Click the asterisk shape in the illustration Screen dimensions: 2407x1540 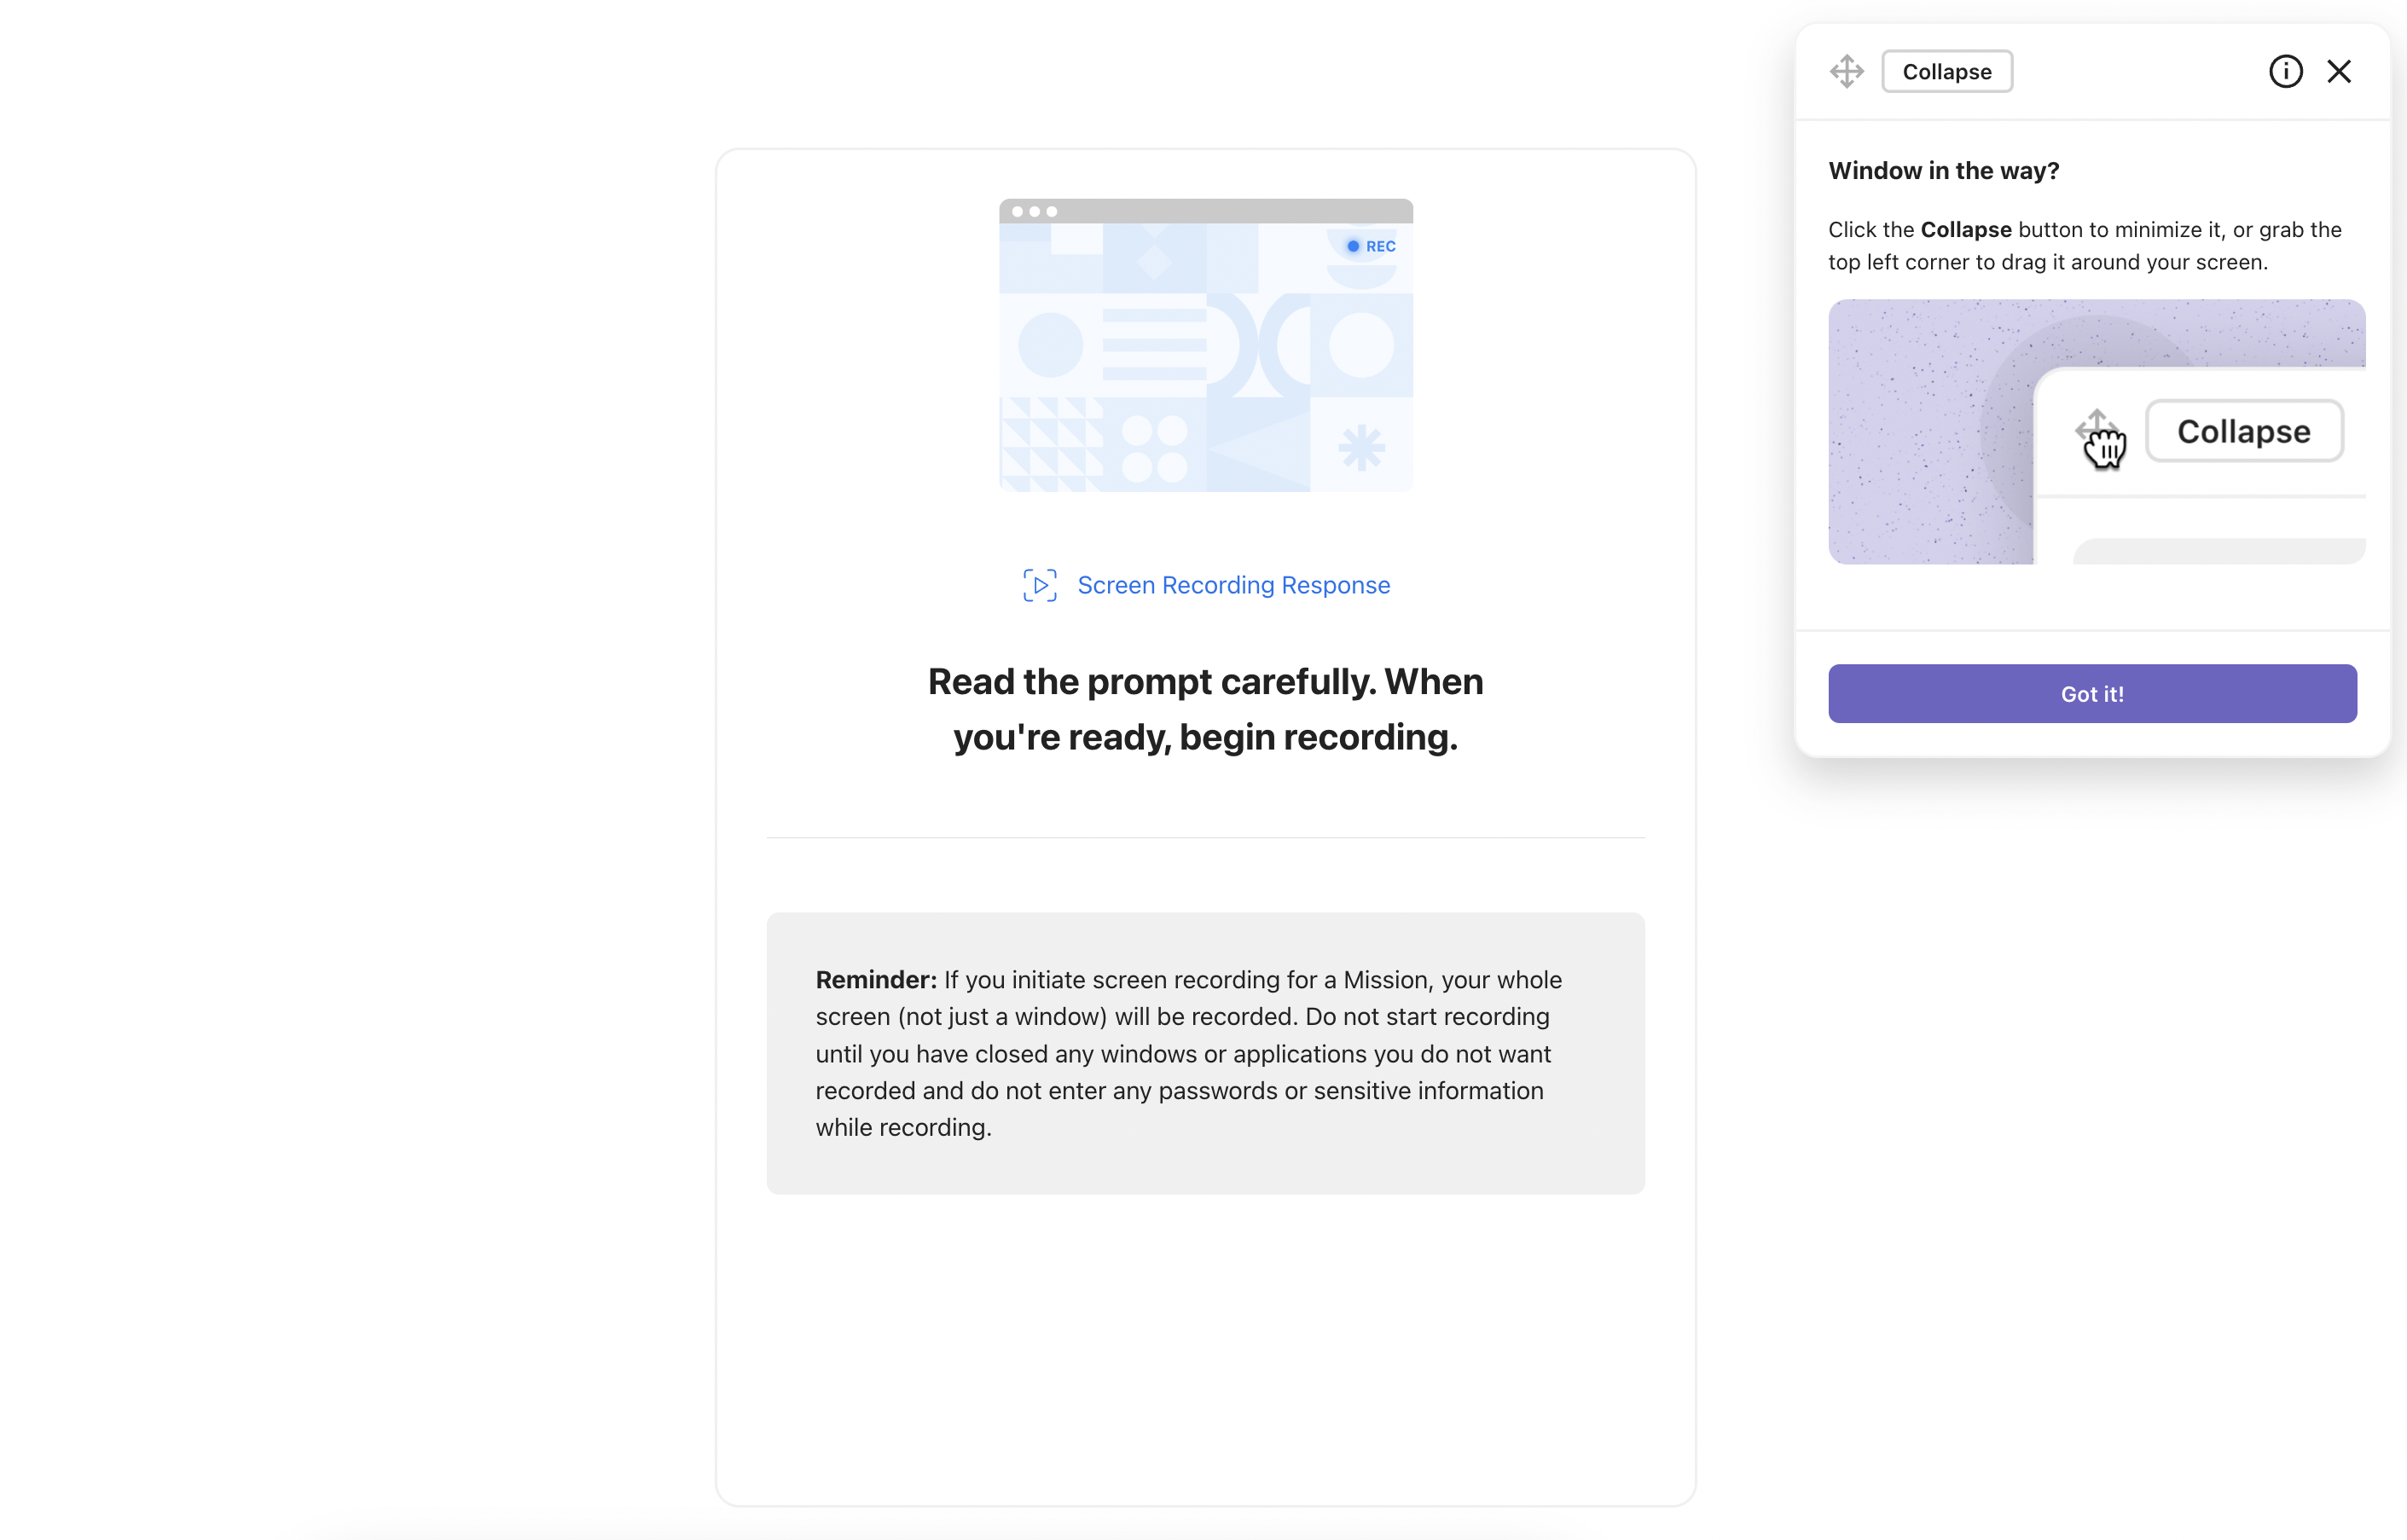click(1361, 447)
